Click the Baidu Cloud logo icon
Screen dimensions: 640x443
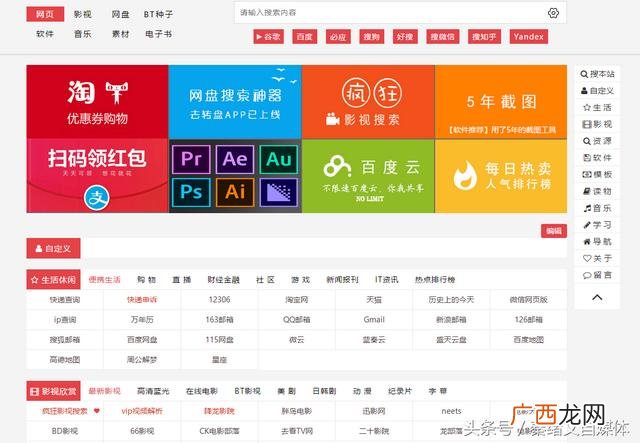(x=337, y=167)
